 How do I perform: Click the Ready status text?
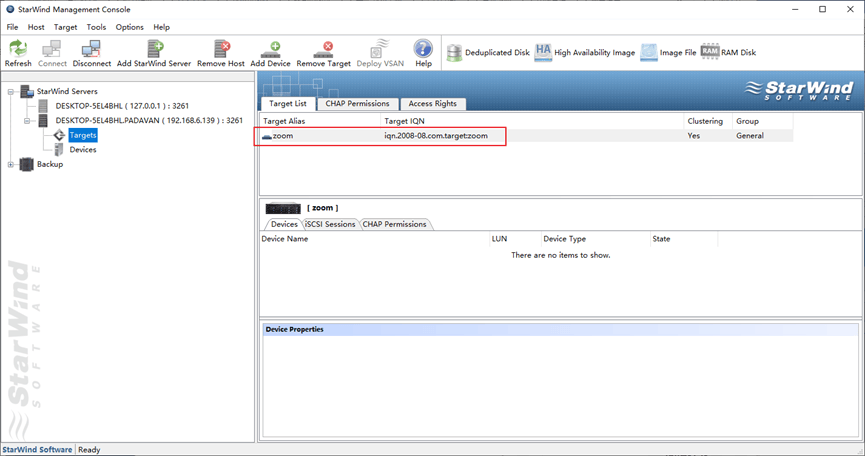pyautogui.click(x=89, y=450)
